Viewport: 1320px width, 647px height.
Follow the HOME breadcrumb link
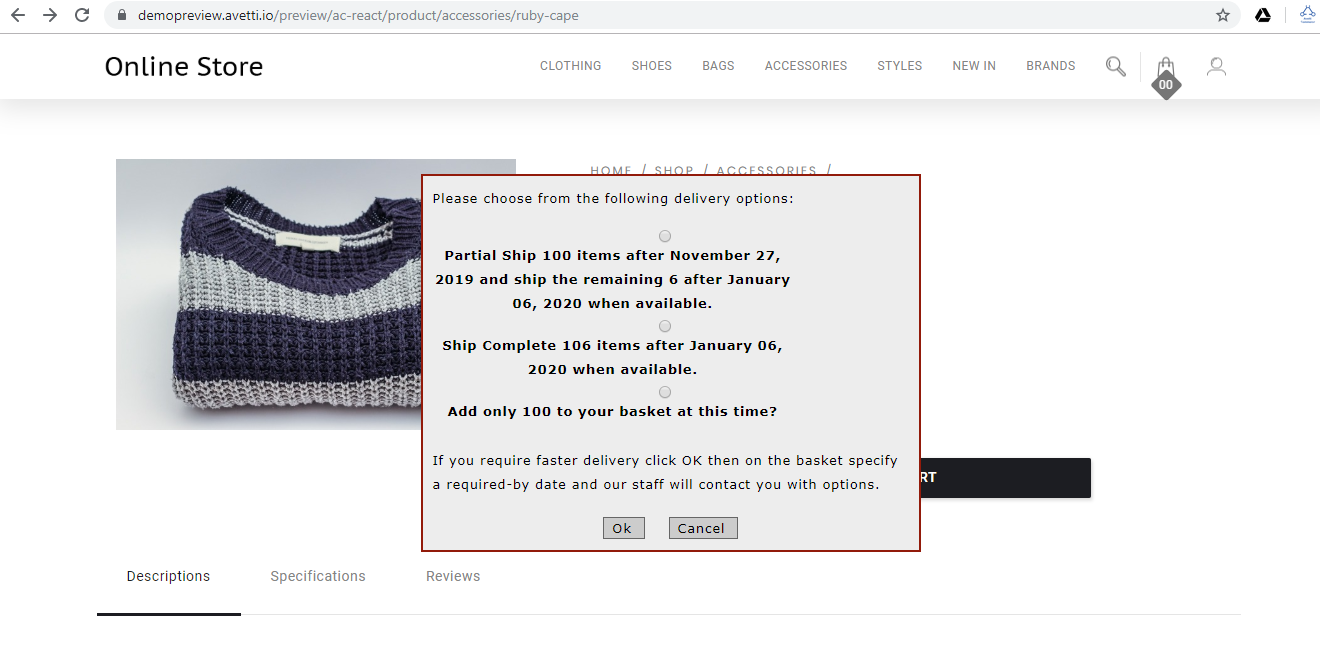(x=611, y=170)
